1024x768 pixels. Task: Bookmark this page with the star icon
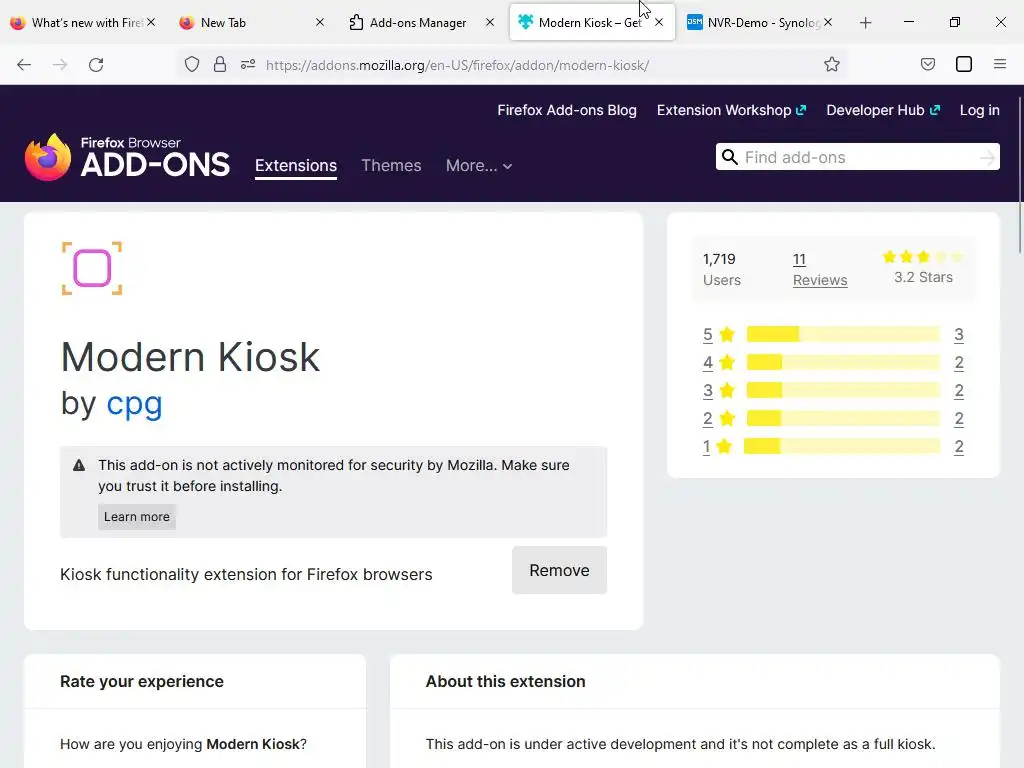click(831, 65)
